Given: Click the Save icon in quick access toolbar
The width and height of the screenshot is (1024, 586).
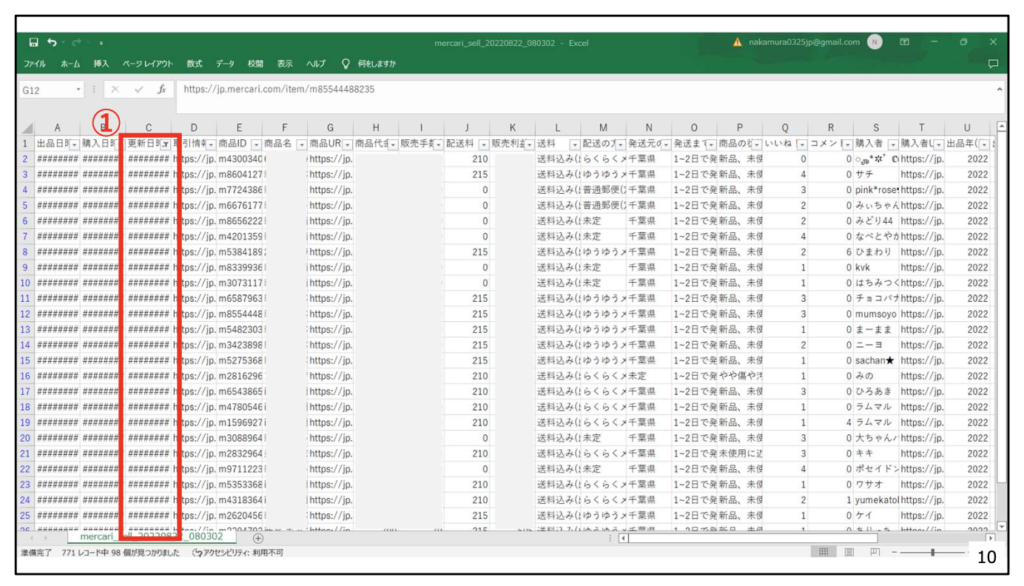Looking at the screenshot, I should pos(34,43).
